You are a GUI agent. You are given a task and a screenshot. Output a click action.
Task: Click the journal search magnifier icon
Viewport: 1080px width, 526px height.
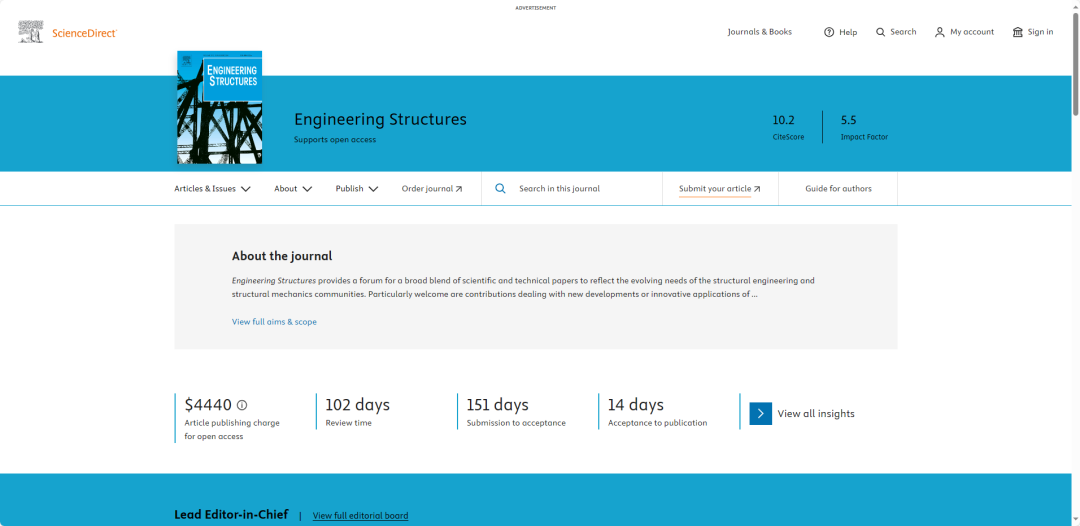point(501,189)
